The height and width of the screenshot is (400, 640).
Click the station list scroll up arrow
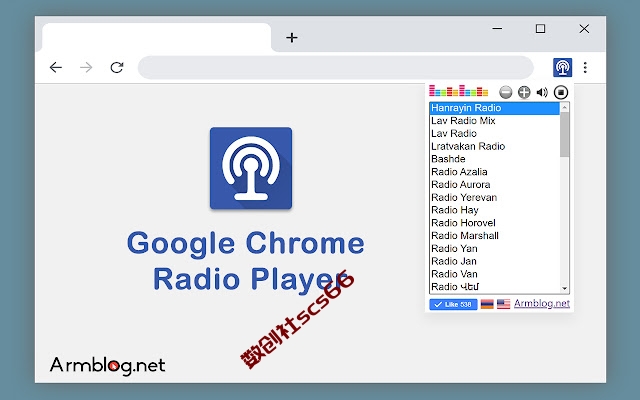point(564,107)
